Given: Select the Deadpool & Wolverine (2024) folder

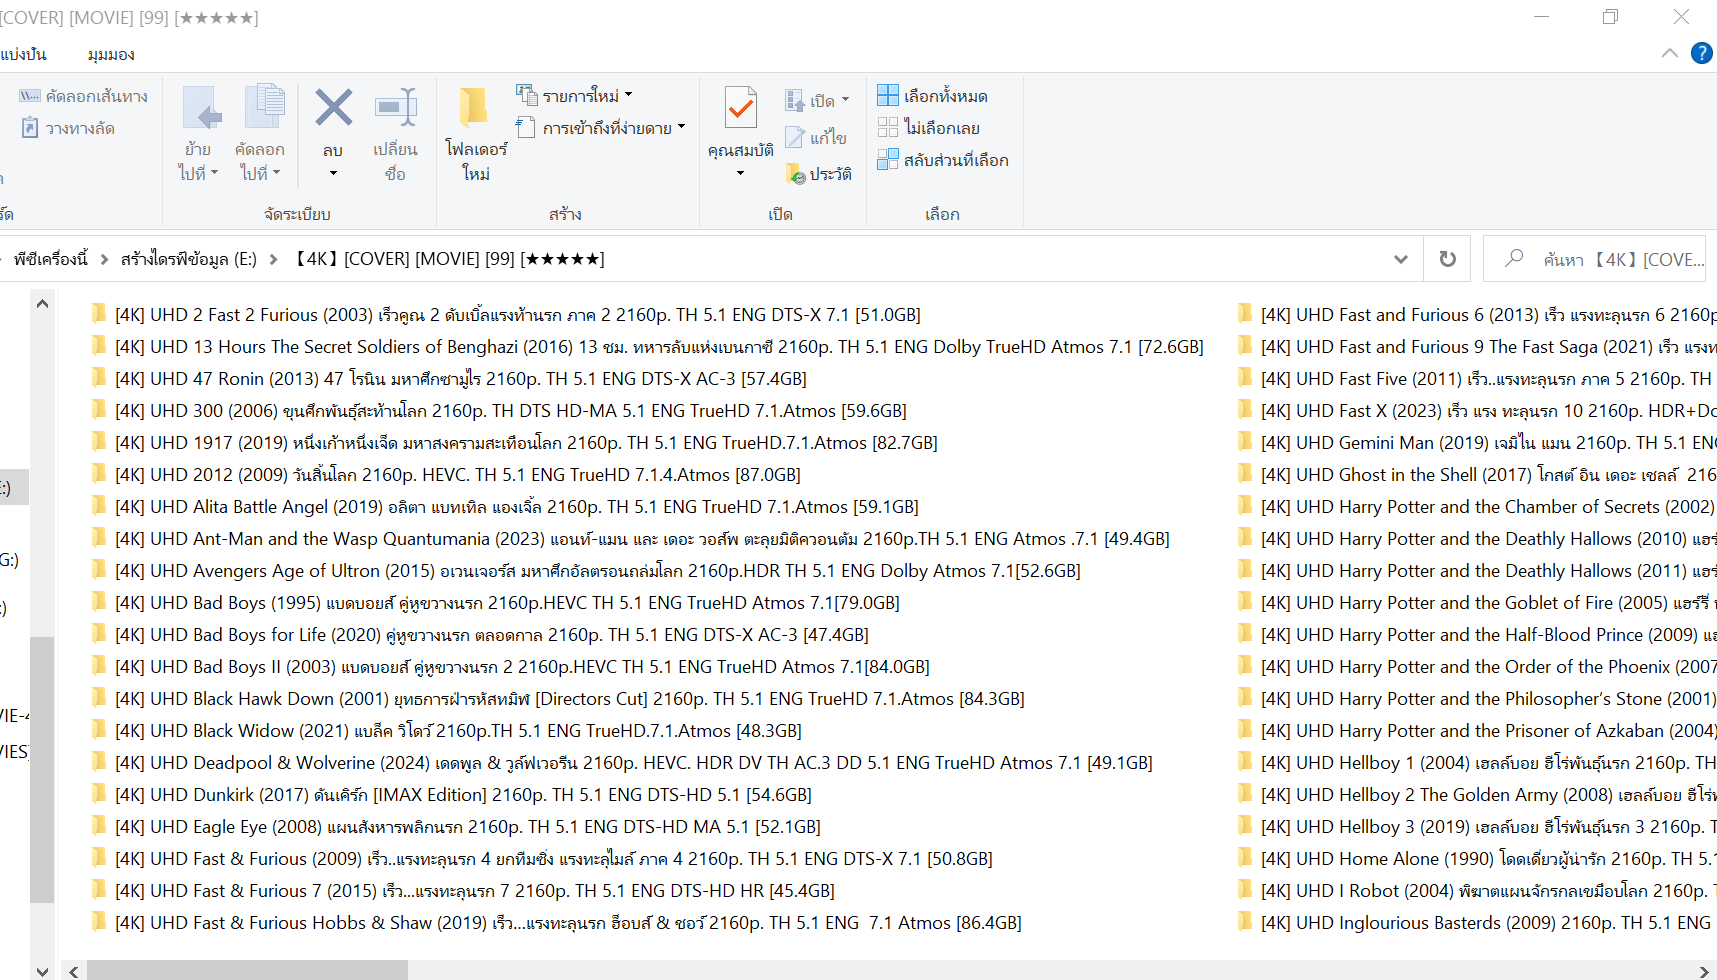Looking at the screenshot, I should click(x=633, y=762).
